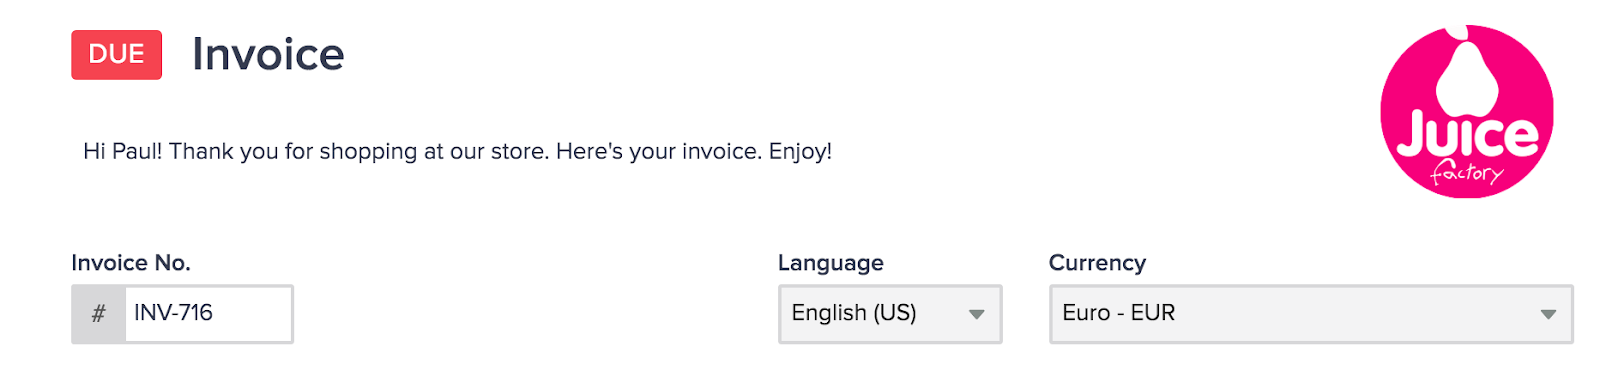
Task: Click the "Hi Paul!" greeting start
Action: tap(122, 151)
